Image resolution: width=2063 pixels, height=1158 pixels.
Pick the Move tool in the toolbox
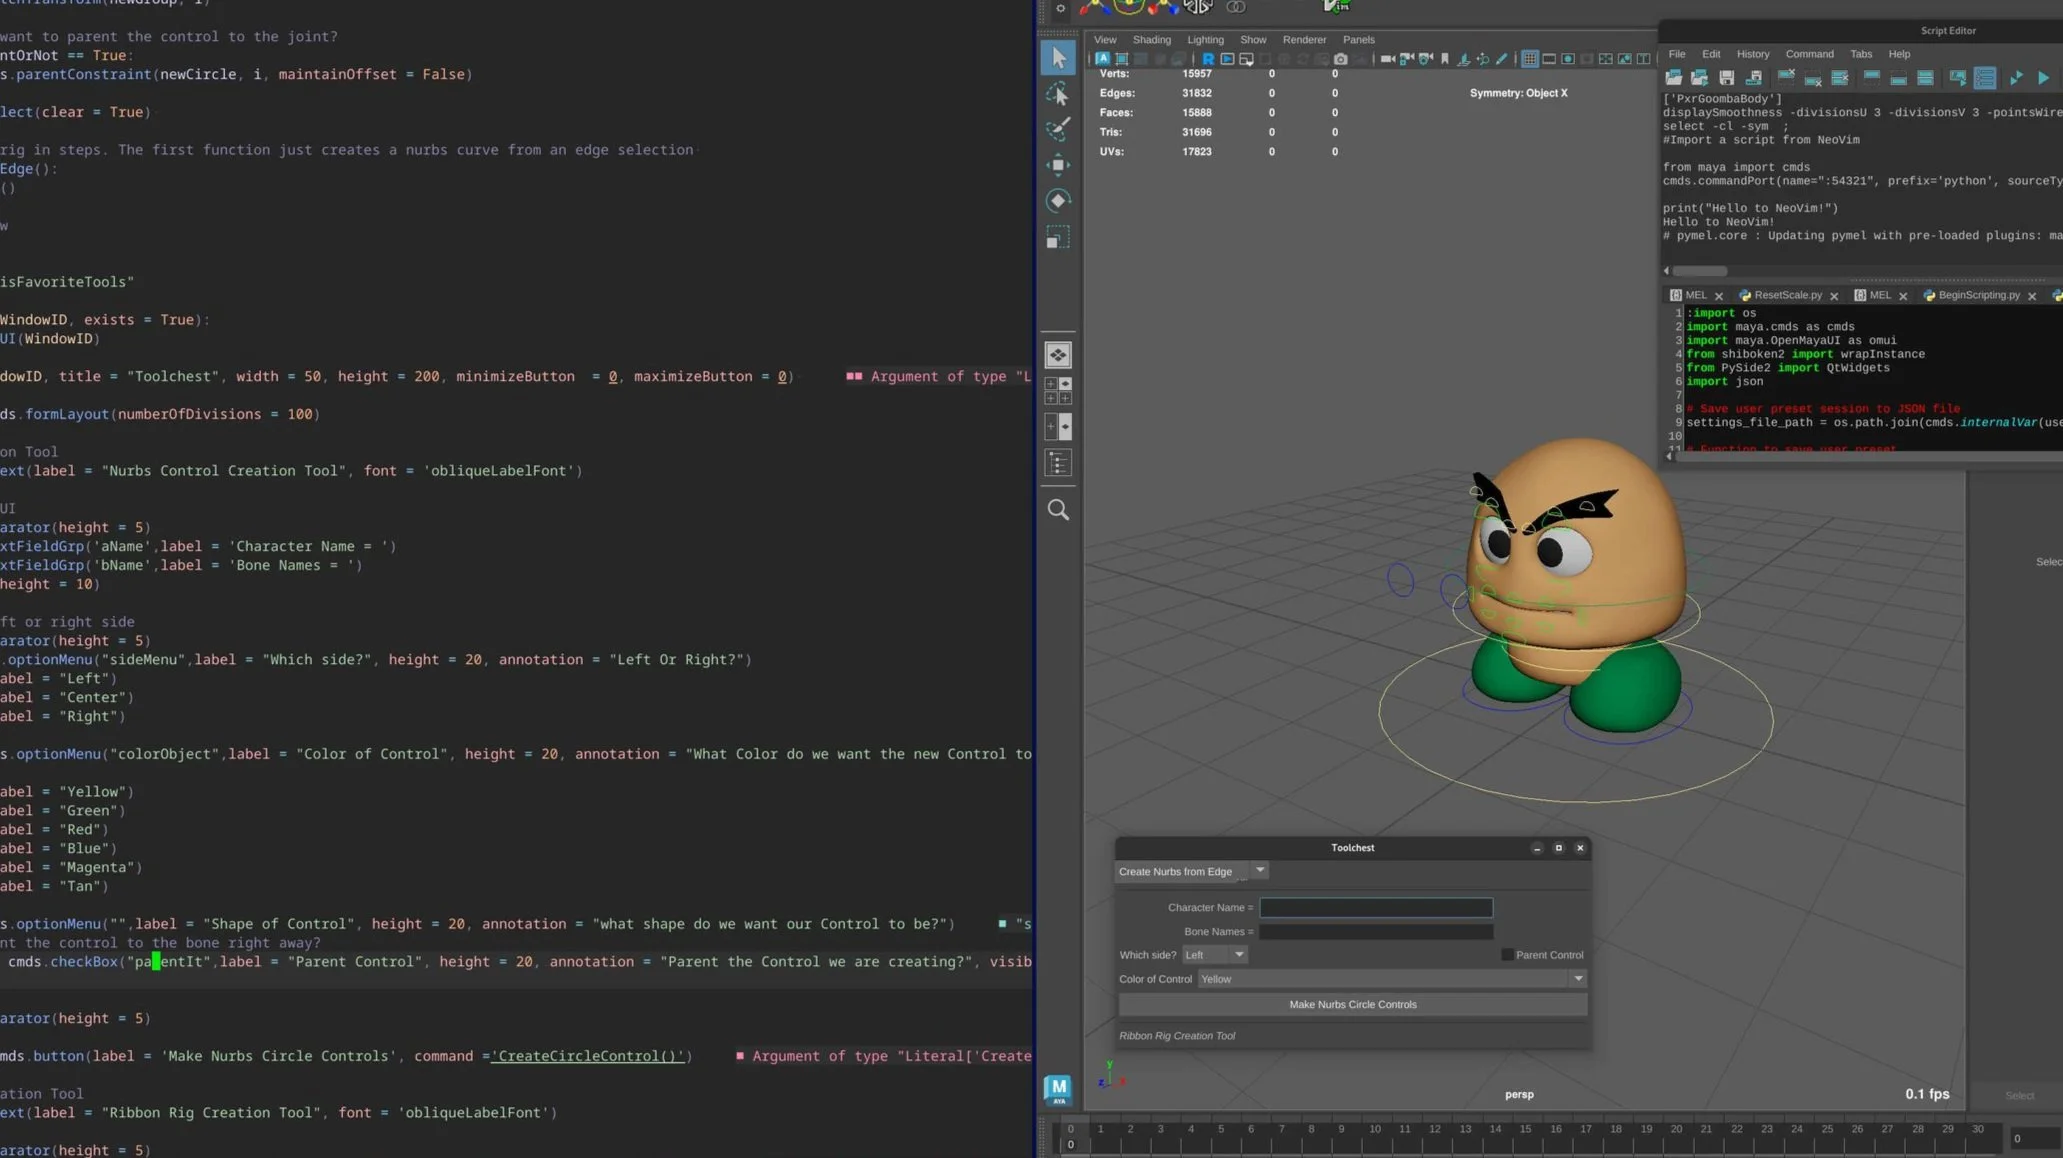tap(1058, 165)
